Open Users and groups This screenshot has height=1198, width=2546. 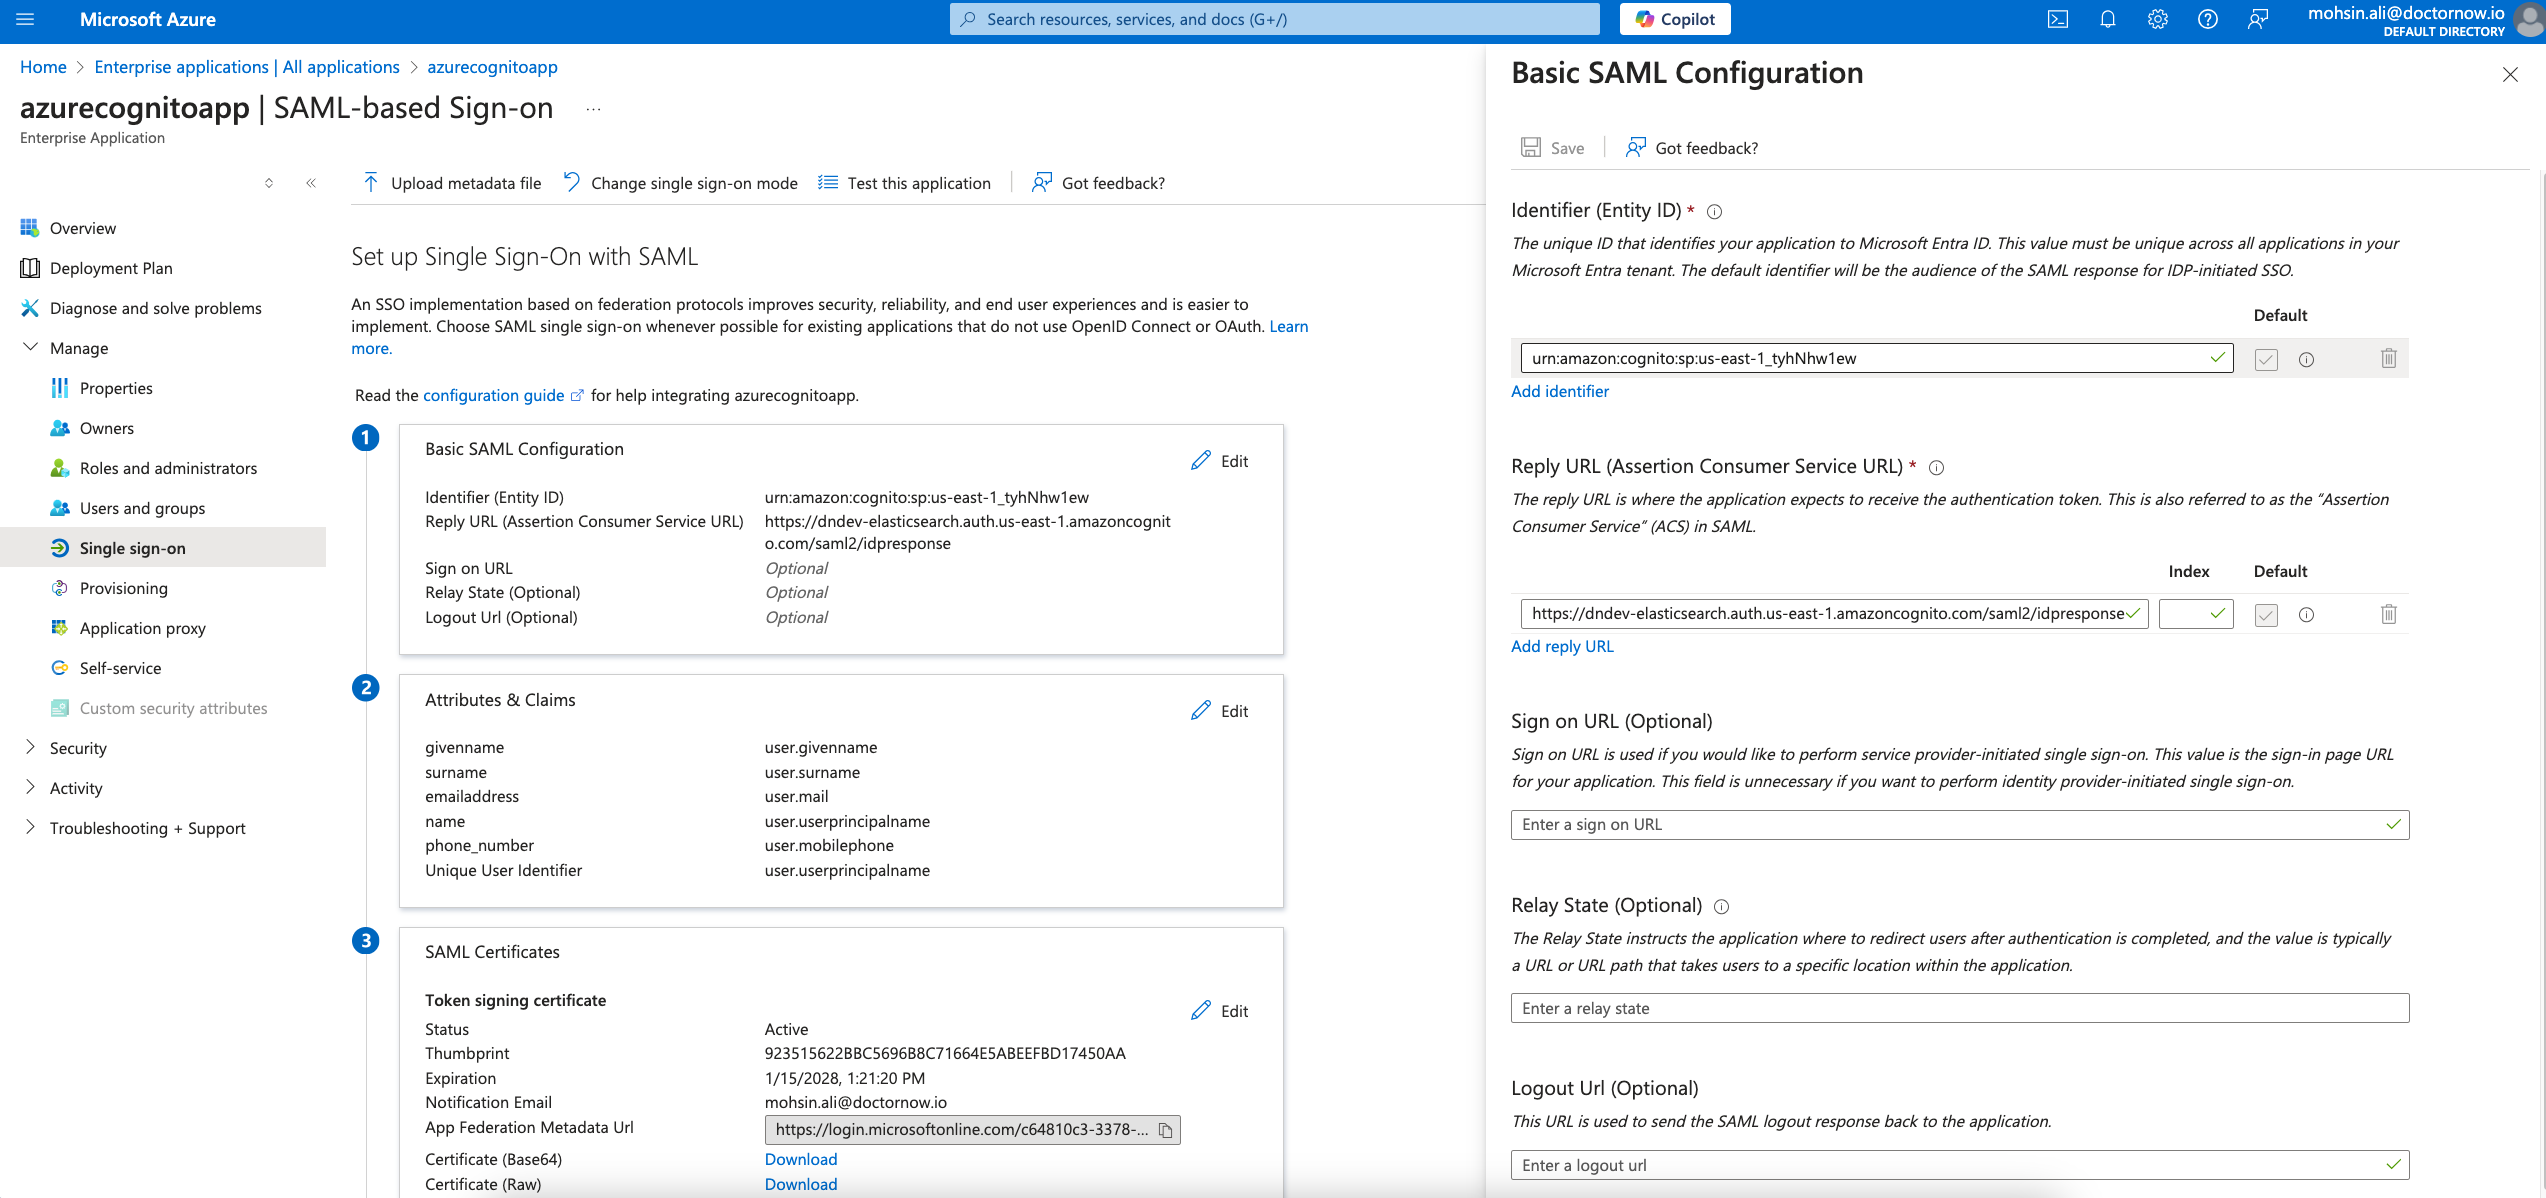tap(142, 508)
